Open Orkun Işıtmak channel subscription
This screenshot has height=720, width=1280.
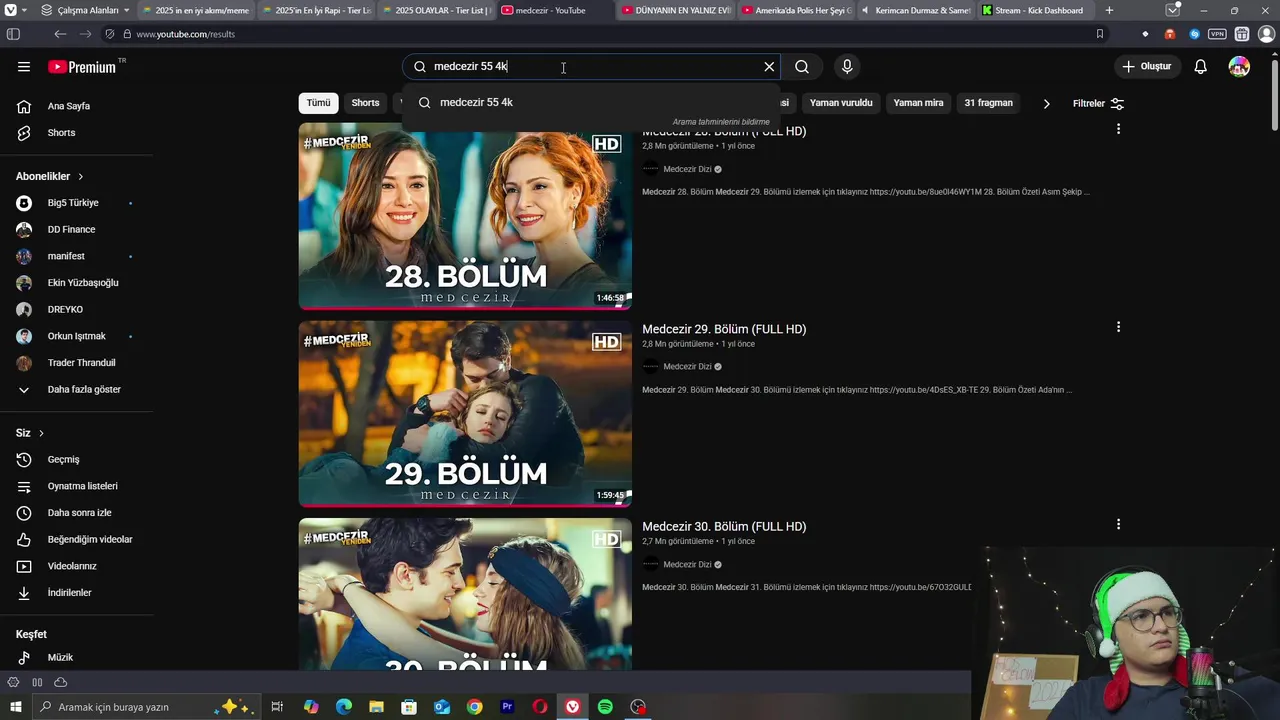[x=77, y=336]
